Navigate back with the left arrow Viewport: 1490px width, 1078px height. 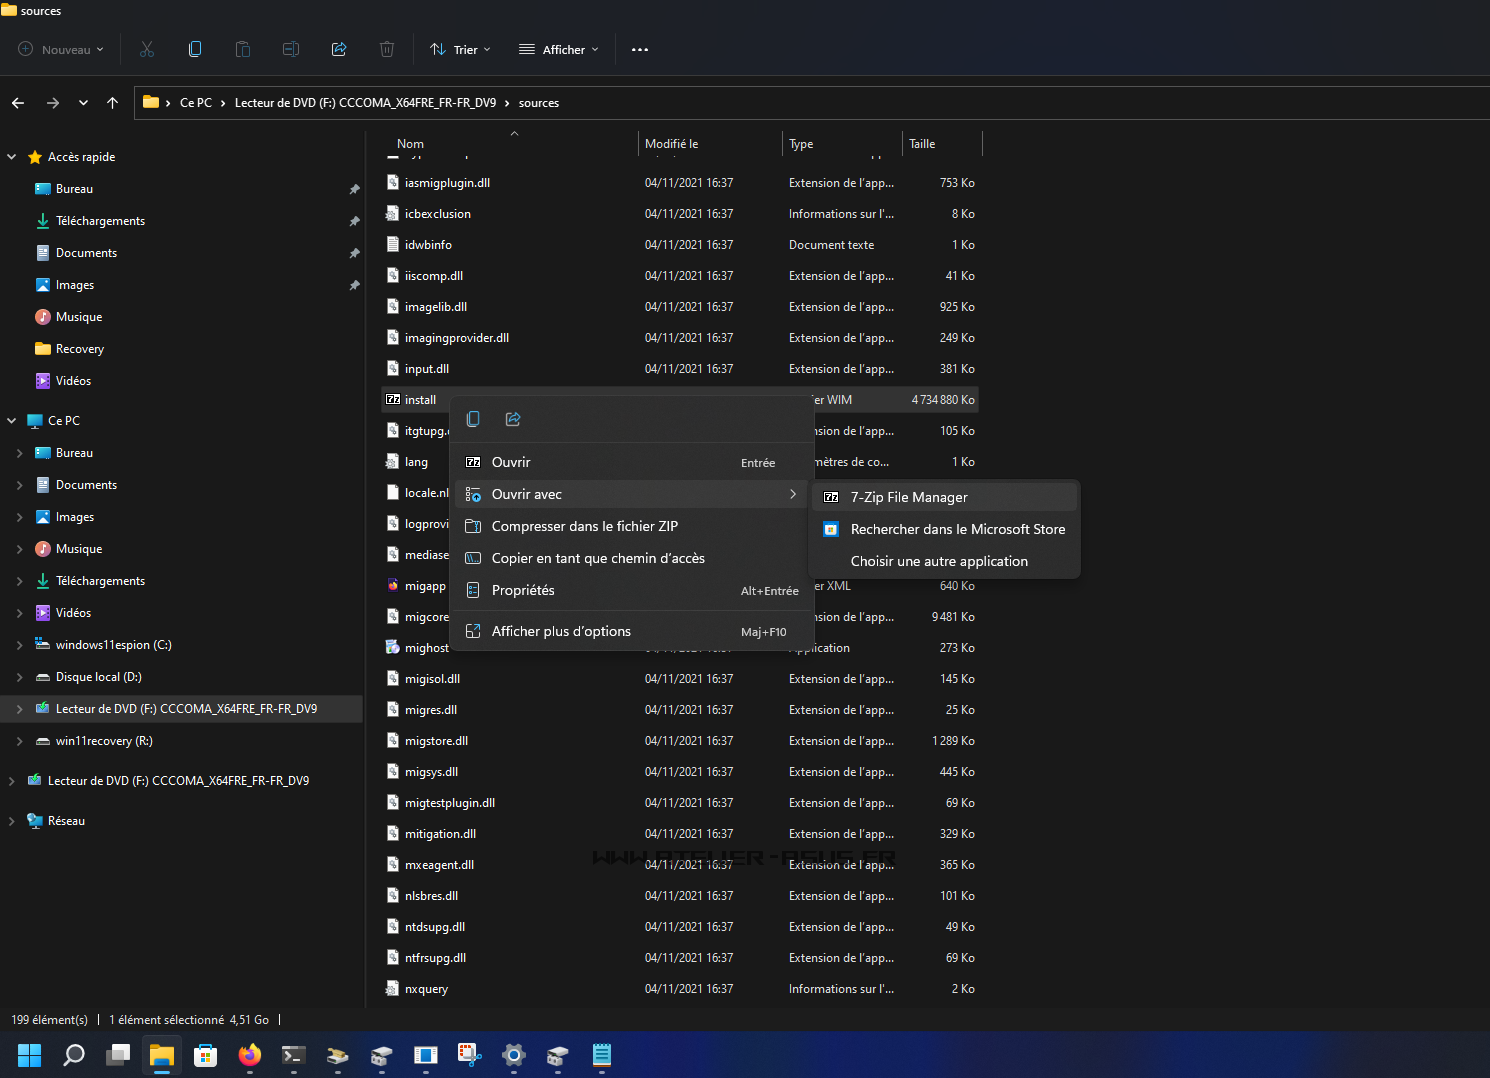click(x=18, y=103)
